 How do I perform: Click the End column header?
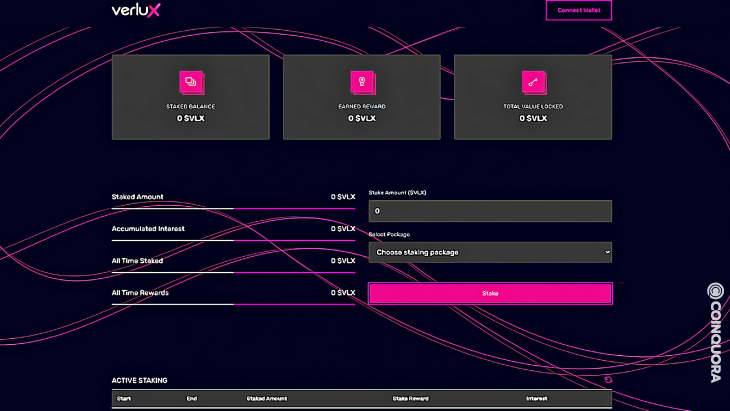(192, 398)
